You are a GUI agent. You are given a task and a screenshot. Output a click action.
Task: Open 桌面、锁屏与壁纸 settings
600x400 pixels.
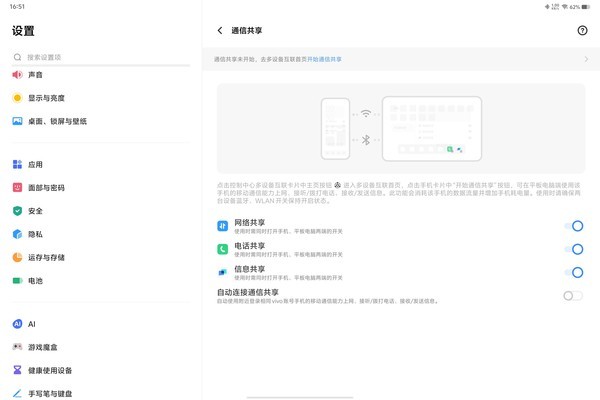[x=101, y=121]
